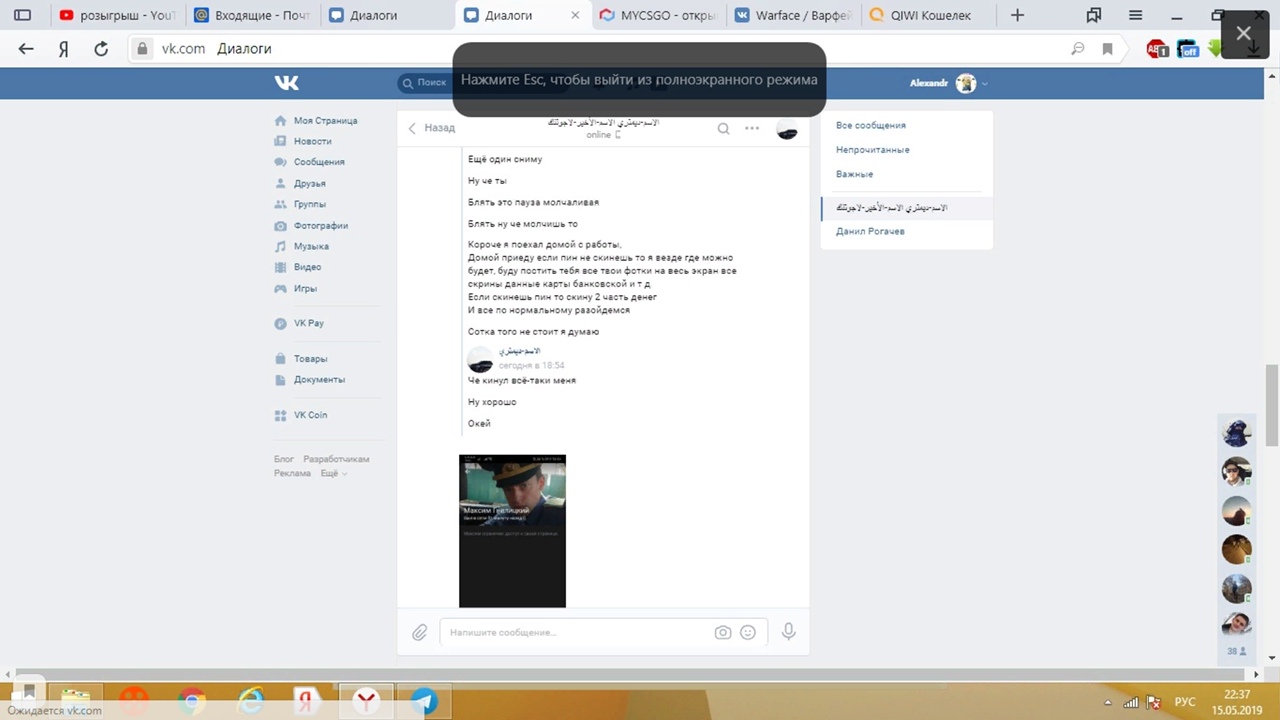Open Данил Рогачев conversation
Image resolution: width=1280 pixels, height=720 pixels.
[x=870, y=231]
